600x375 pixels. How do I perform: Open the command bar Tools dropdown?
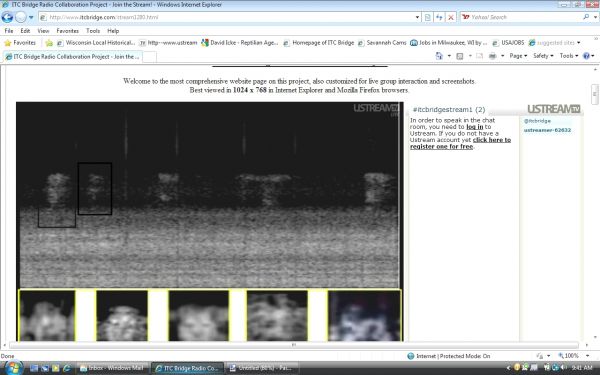click(x=569, y=56)
